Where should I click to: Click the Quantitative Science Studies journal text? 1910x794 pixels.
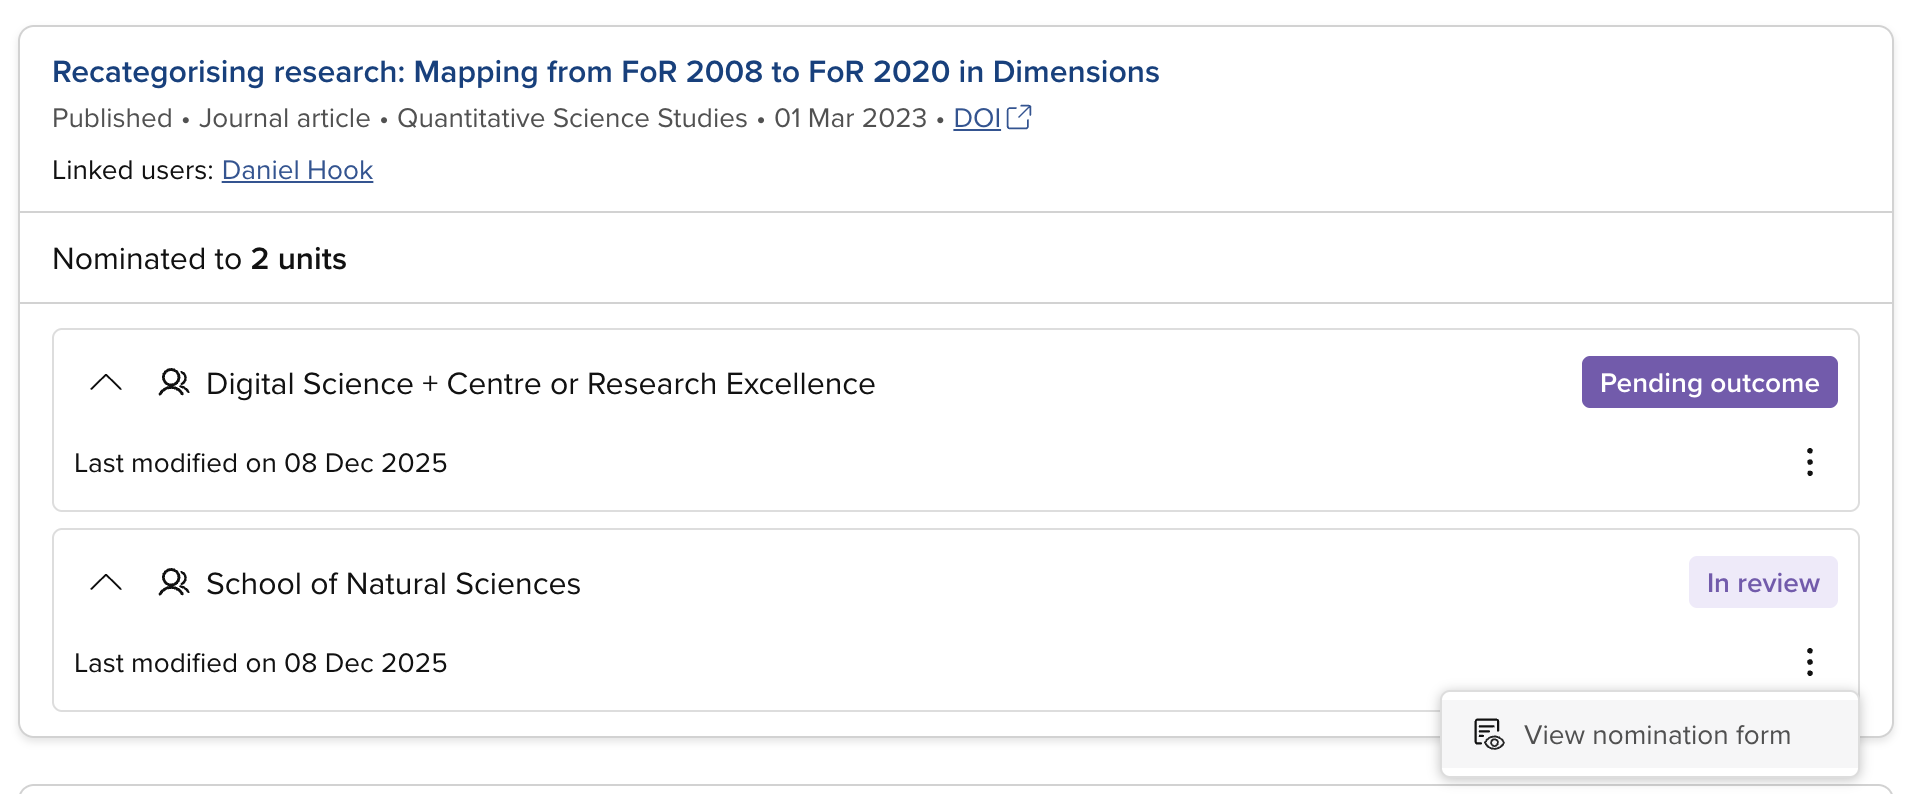pos(572,118)
